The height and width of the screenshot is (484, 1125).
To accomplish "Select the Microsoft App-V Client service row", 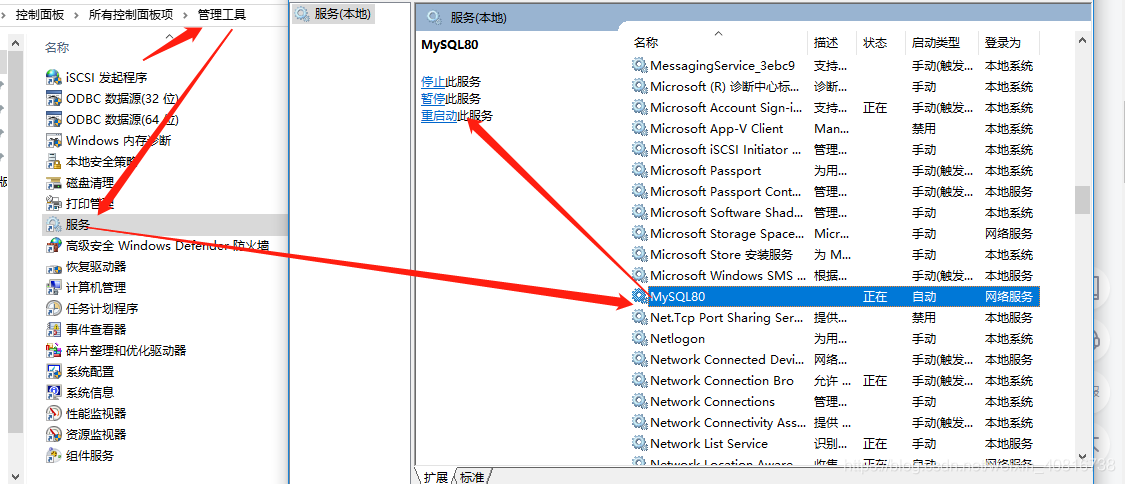I will click(835, 128).
